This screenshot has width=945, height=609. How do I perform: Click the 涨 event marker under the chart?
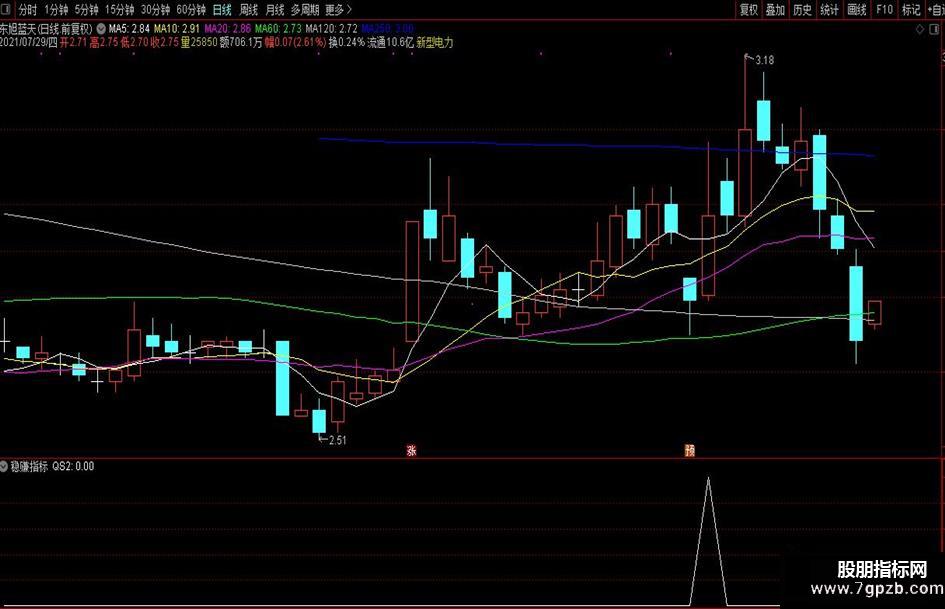tap(412, 450)
